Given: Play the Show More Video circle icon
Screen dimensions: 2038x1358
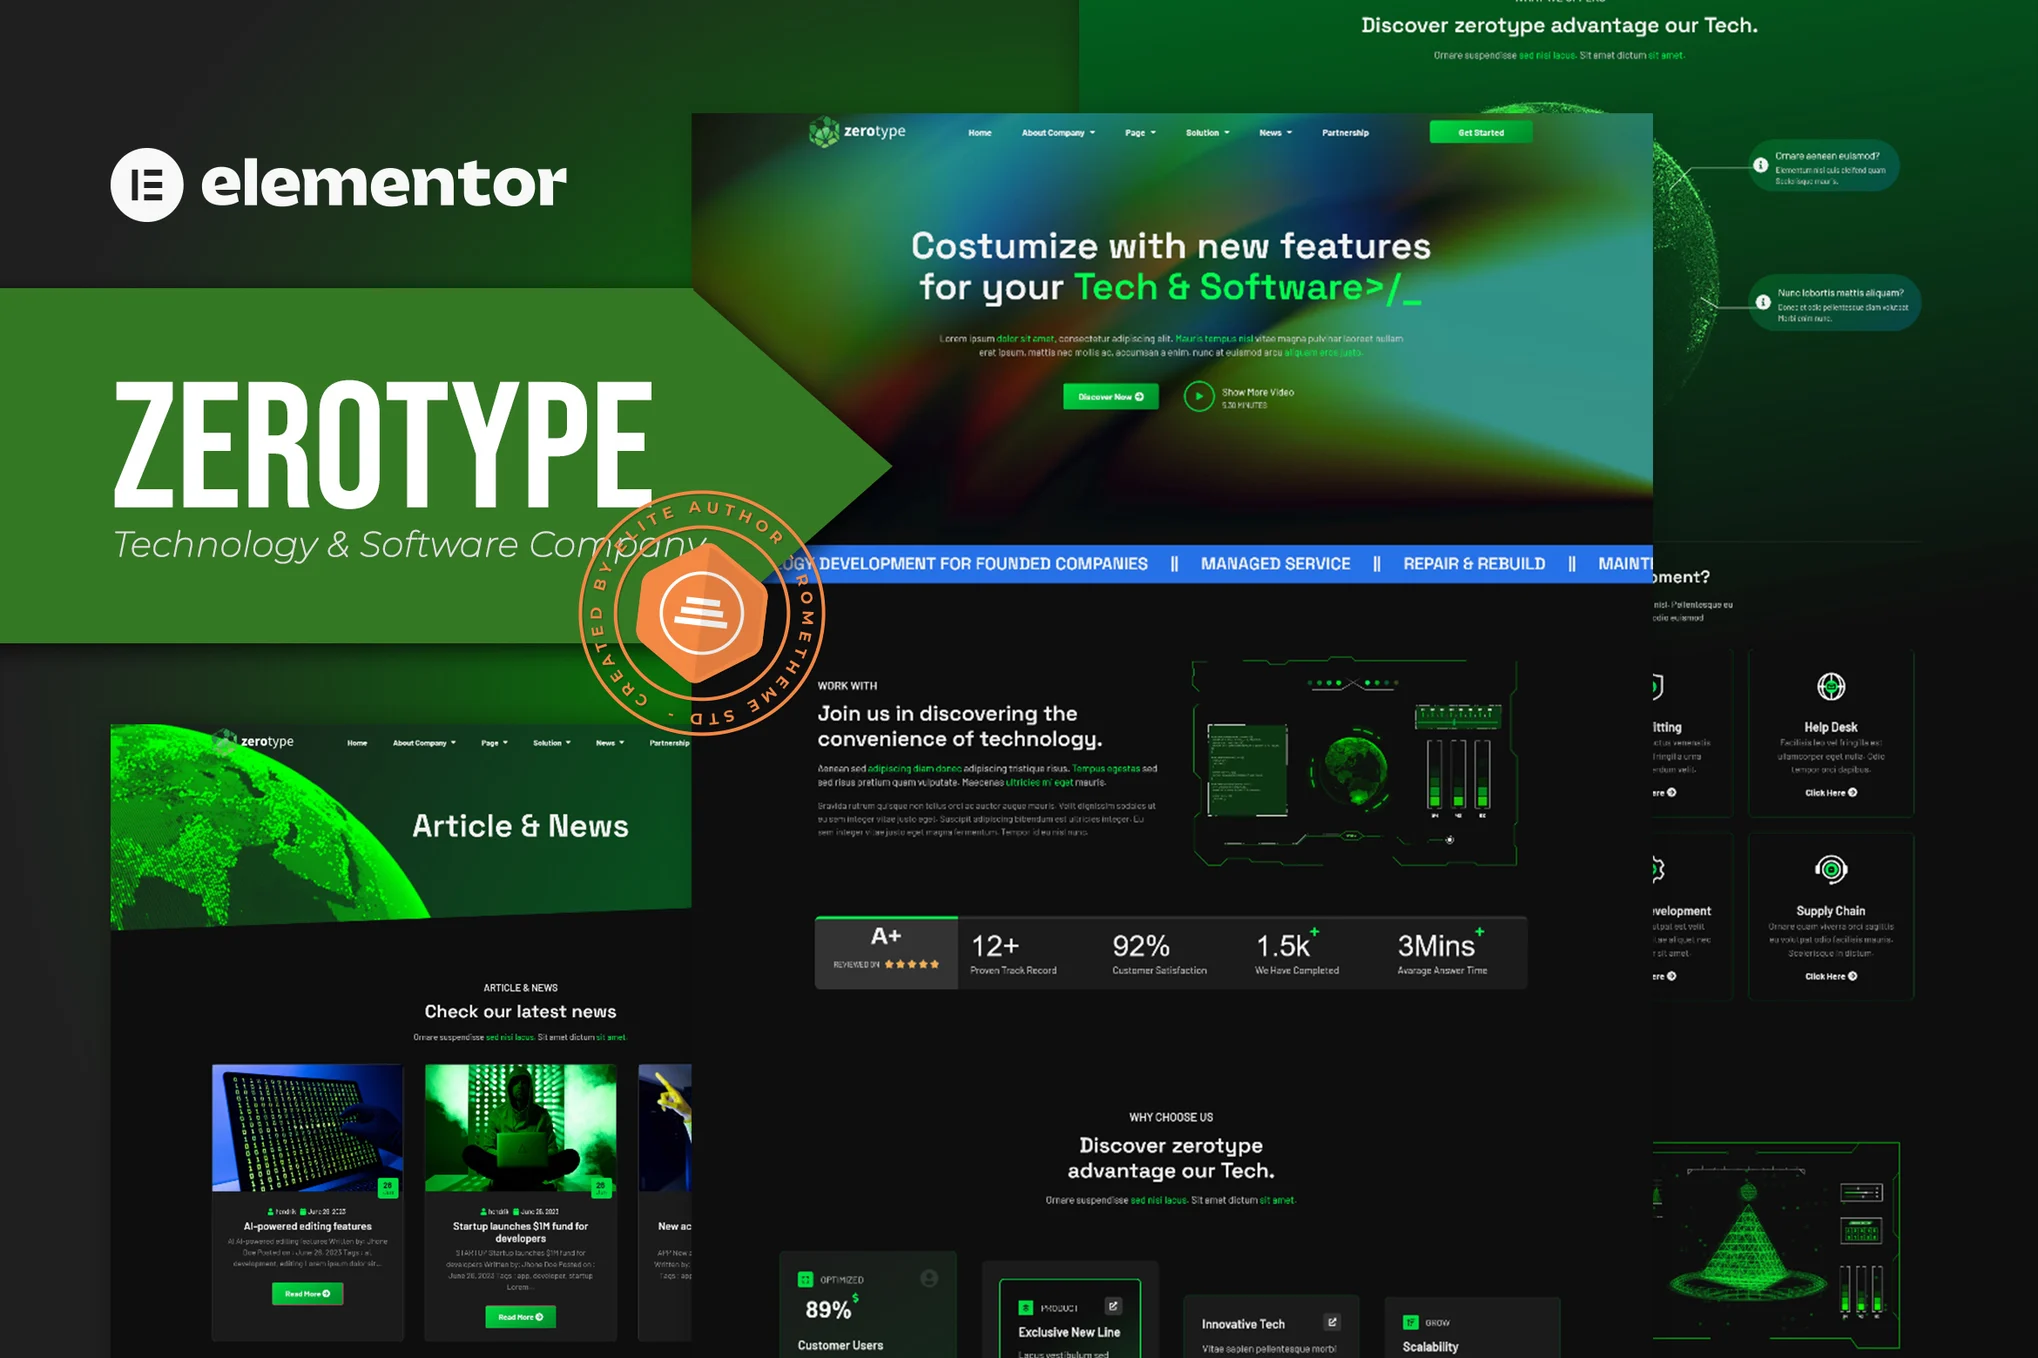Looking at the screenshot, I should pos(1198,397).
